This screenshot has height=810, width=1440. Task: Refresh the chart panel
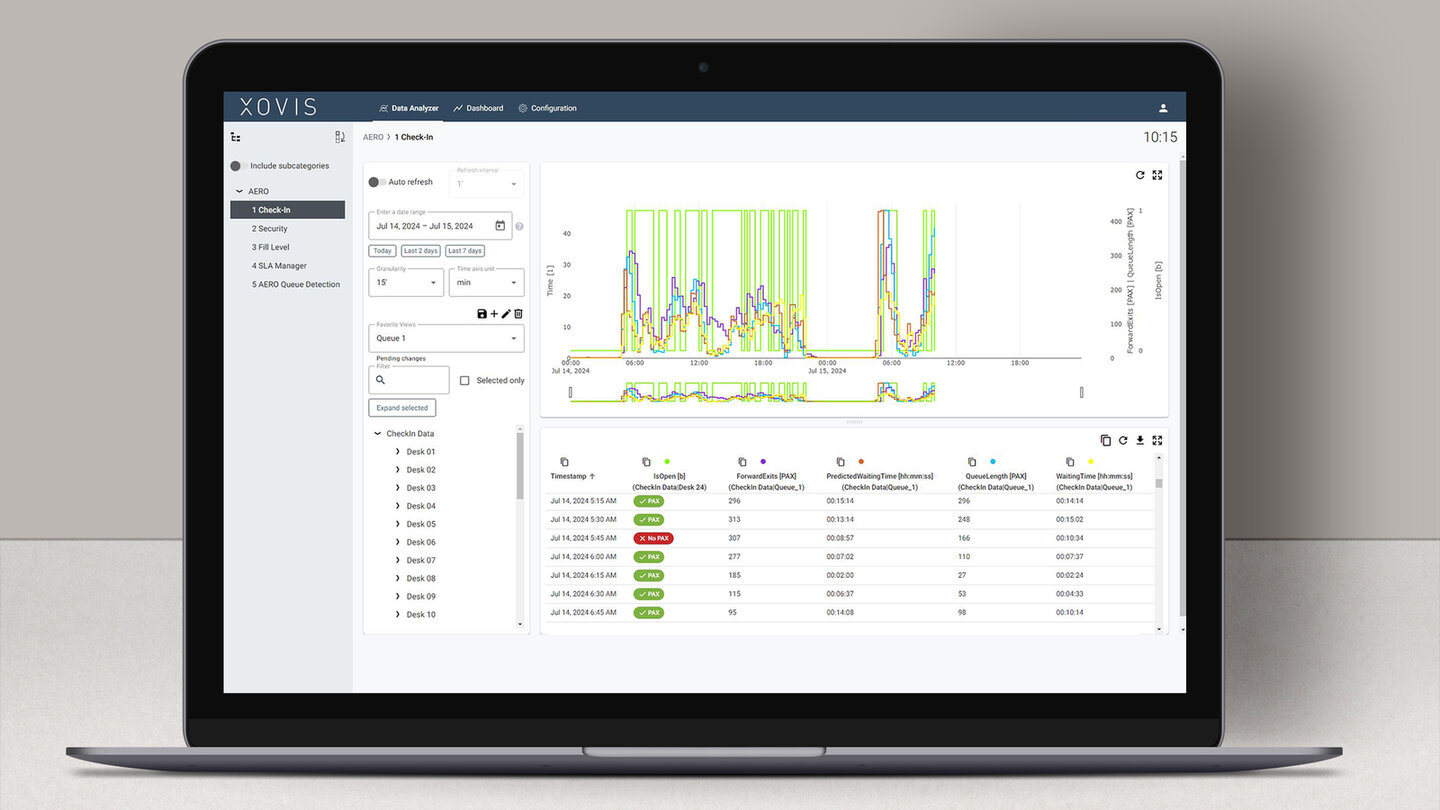pos(1140,175)
